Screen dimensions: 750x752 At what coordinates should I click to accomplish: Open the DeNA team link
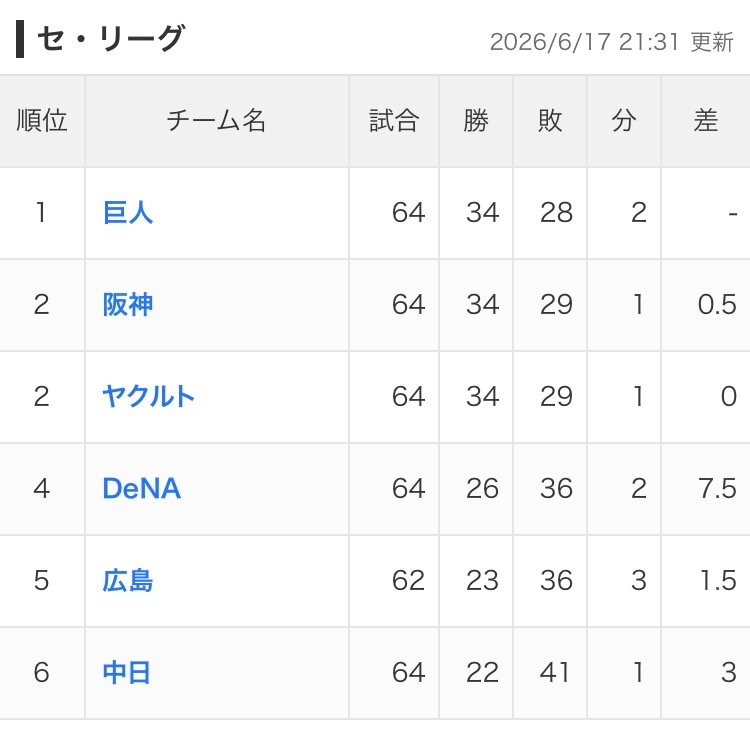[141, 489]
